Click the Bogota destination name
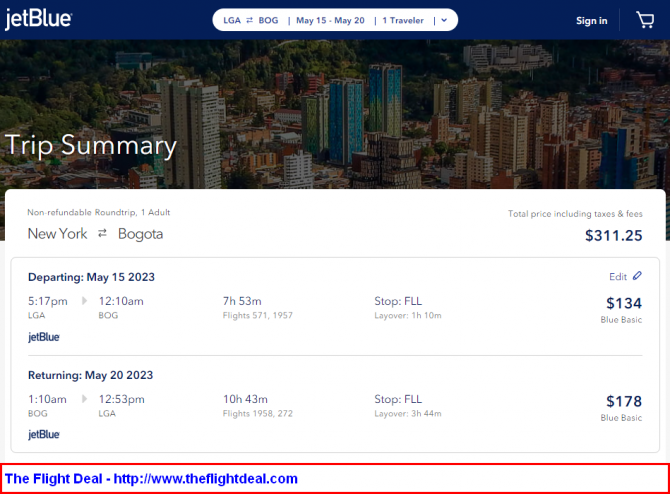Image resolution: width=670 pixels, height=494 pixels. 140,234
